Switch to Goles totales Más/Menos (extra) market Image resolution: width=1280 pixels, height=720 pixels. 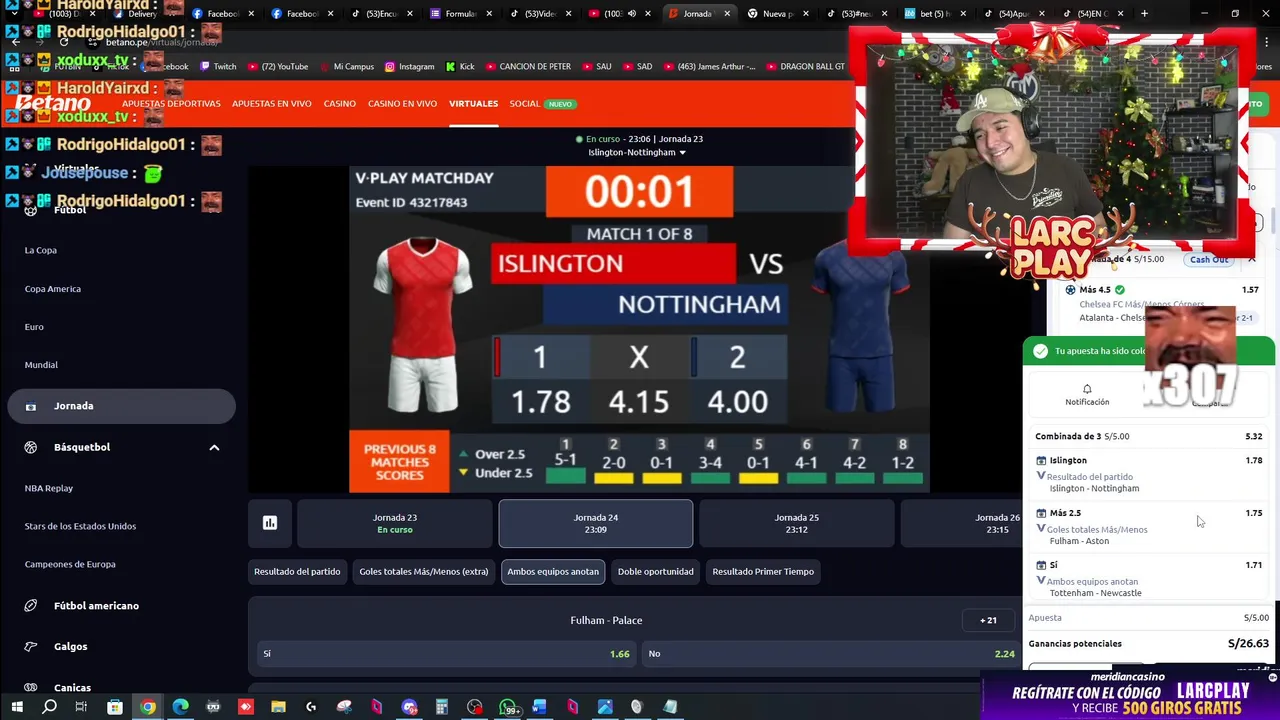[x=424, y=572]
